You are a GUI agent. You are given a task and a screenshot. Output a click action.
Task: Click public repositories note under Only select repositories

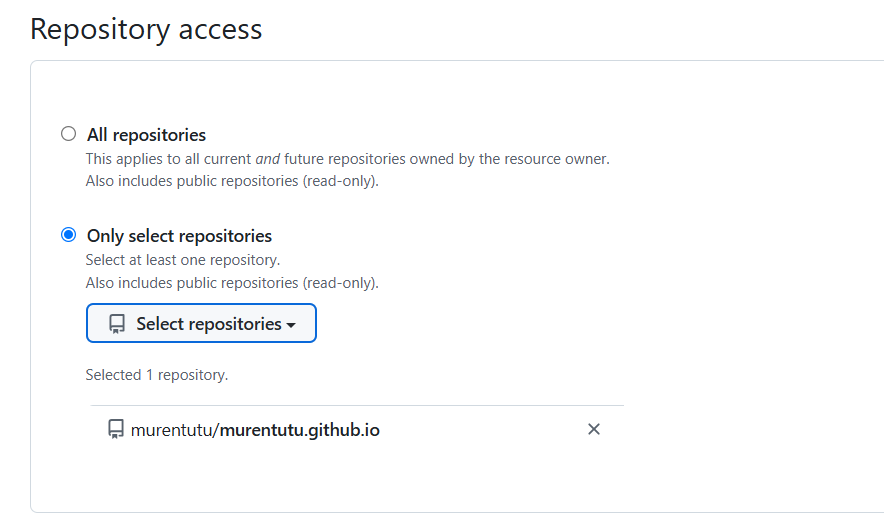232,283
